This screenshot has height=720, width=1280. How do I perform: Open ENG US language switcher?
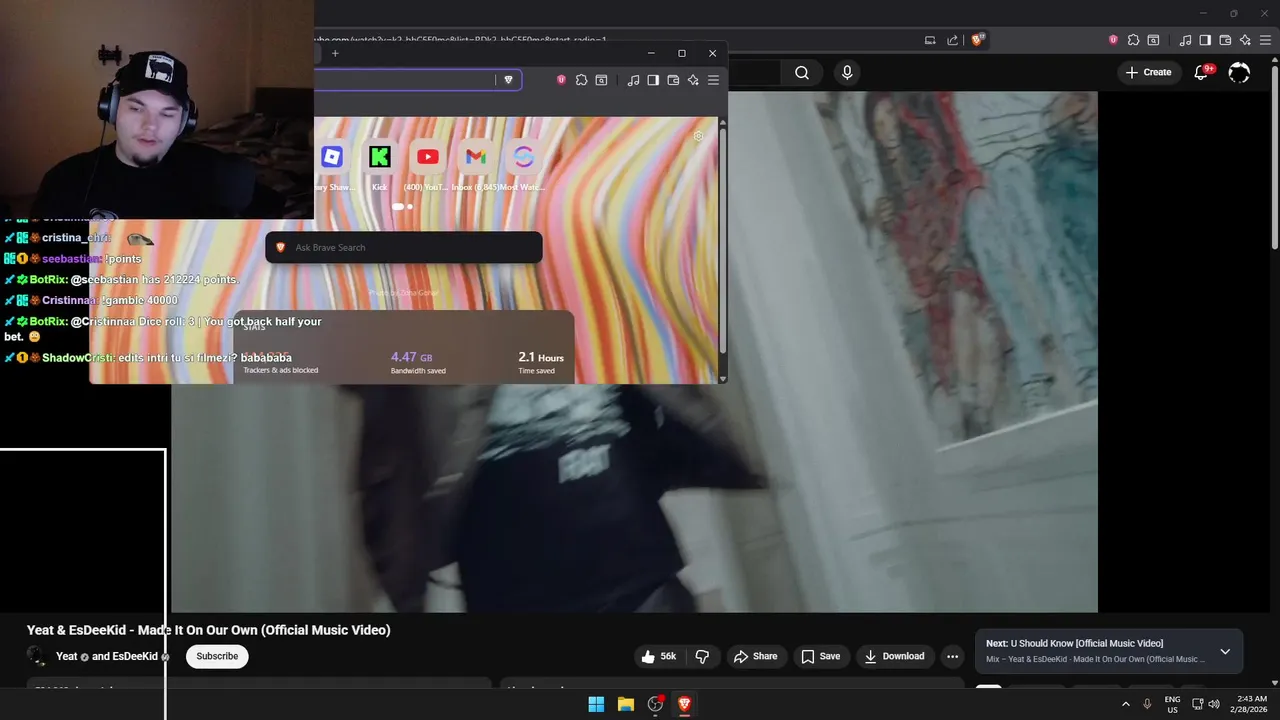1172,704
